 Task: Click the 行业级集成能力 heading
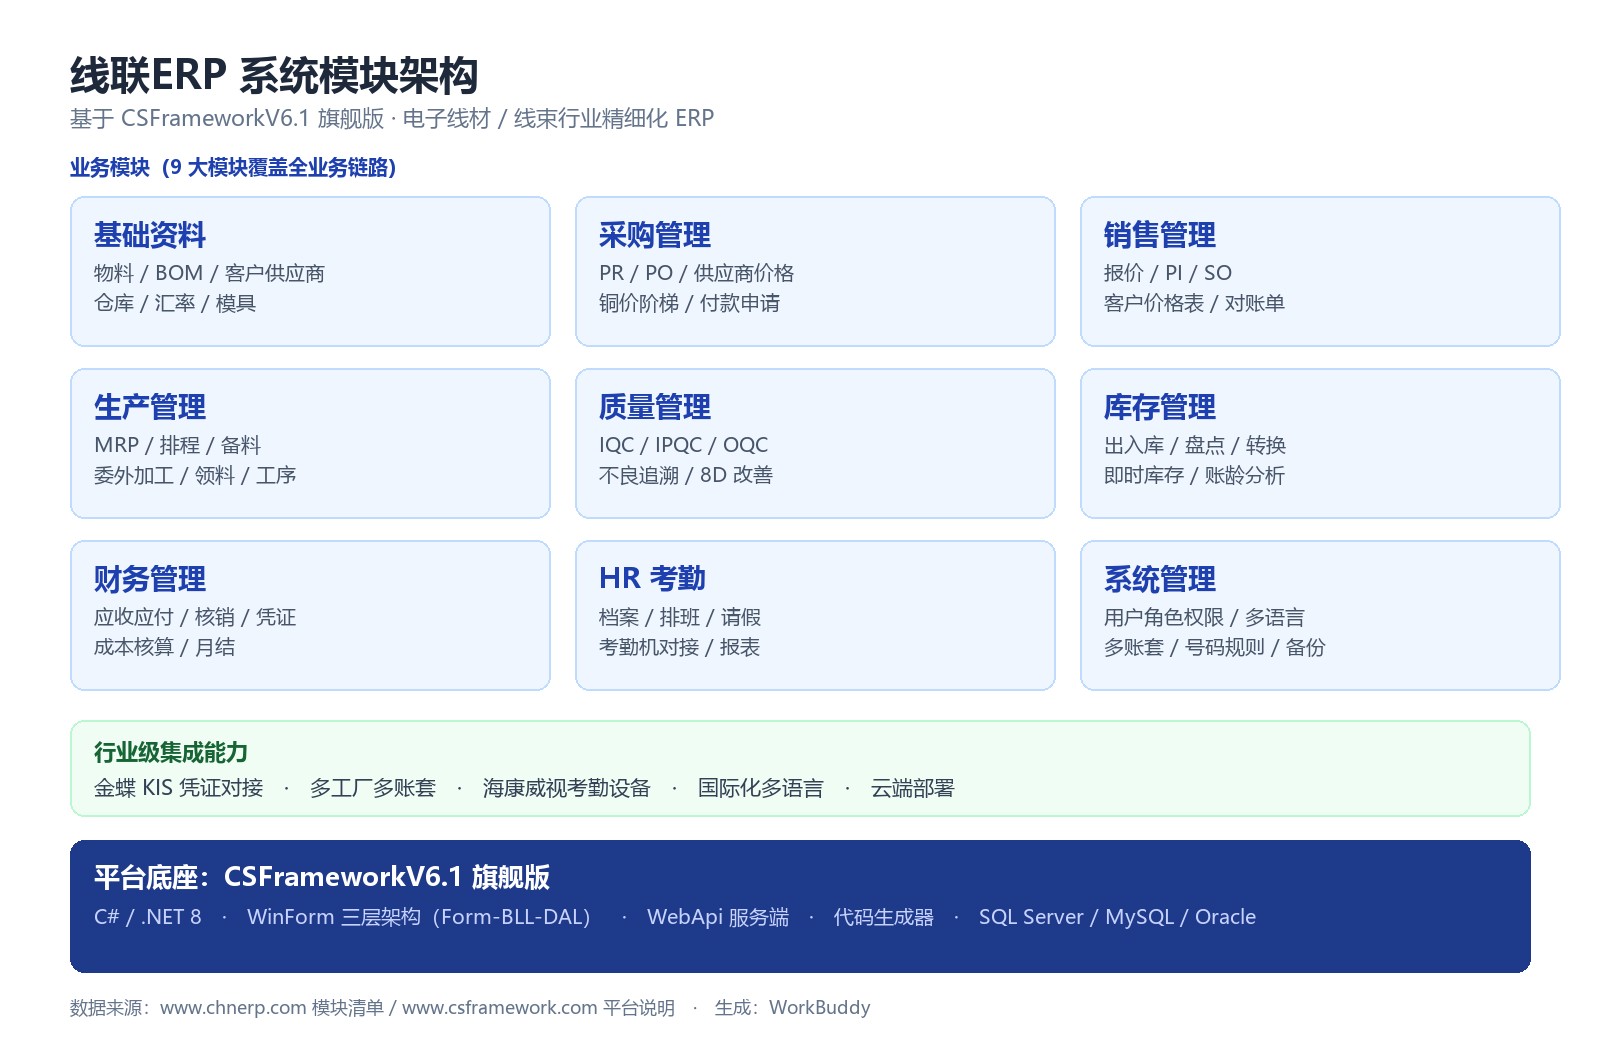[x=171, y=752]
